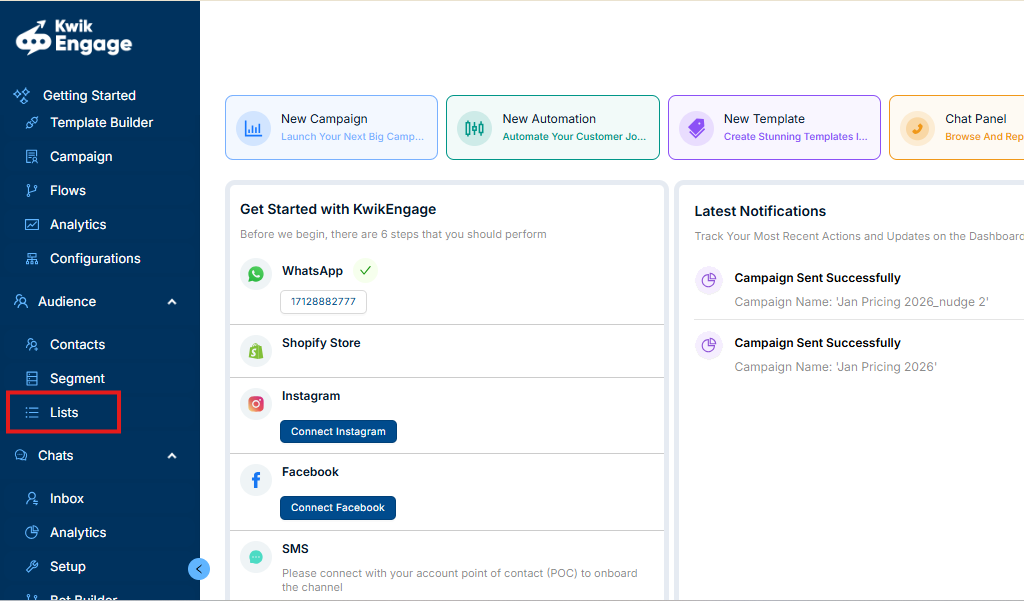Open Lists in the sidebar
Screen dimensions: 1024x601
(64, 412)
